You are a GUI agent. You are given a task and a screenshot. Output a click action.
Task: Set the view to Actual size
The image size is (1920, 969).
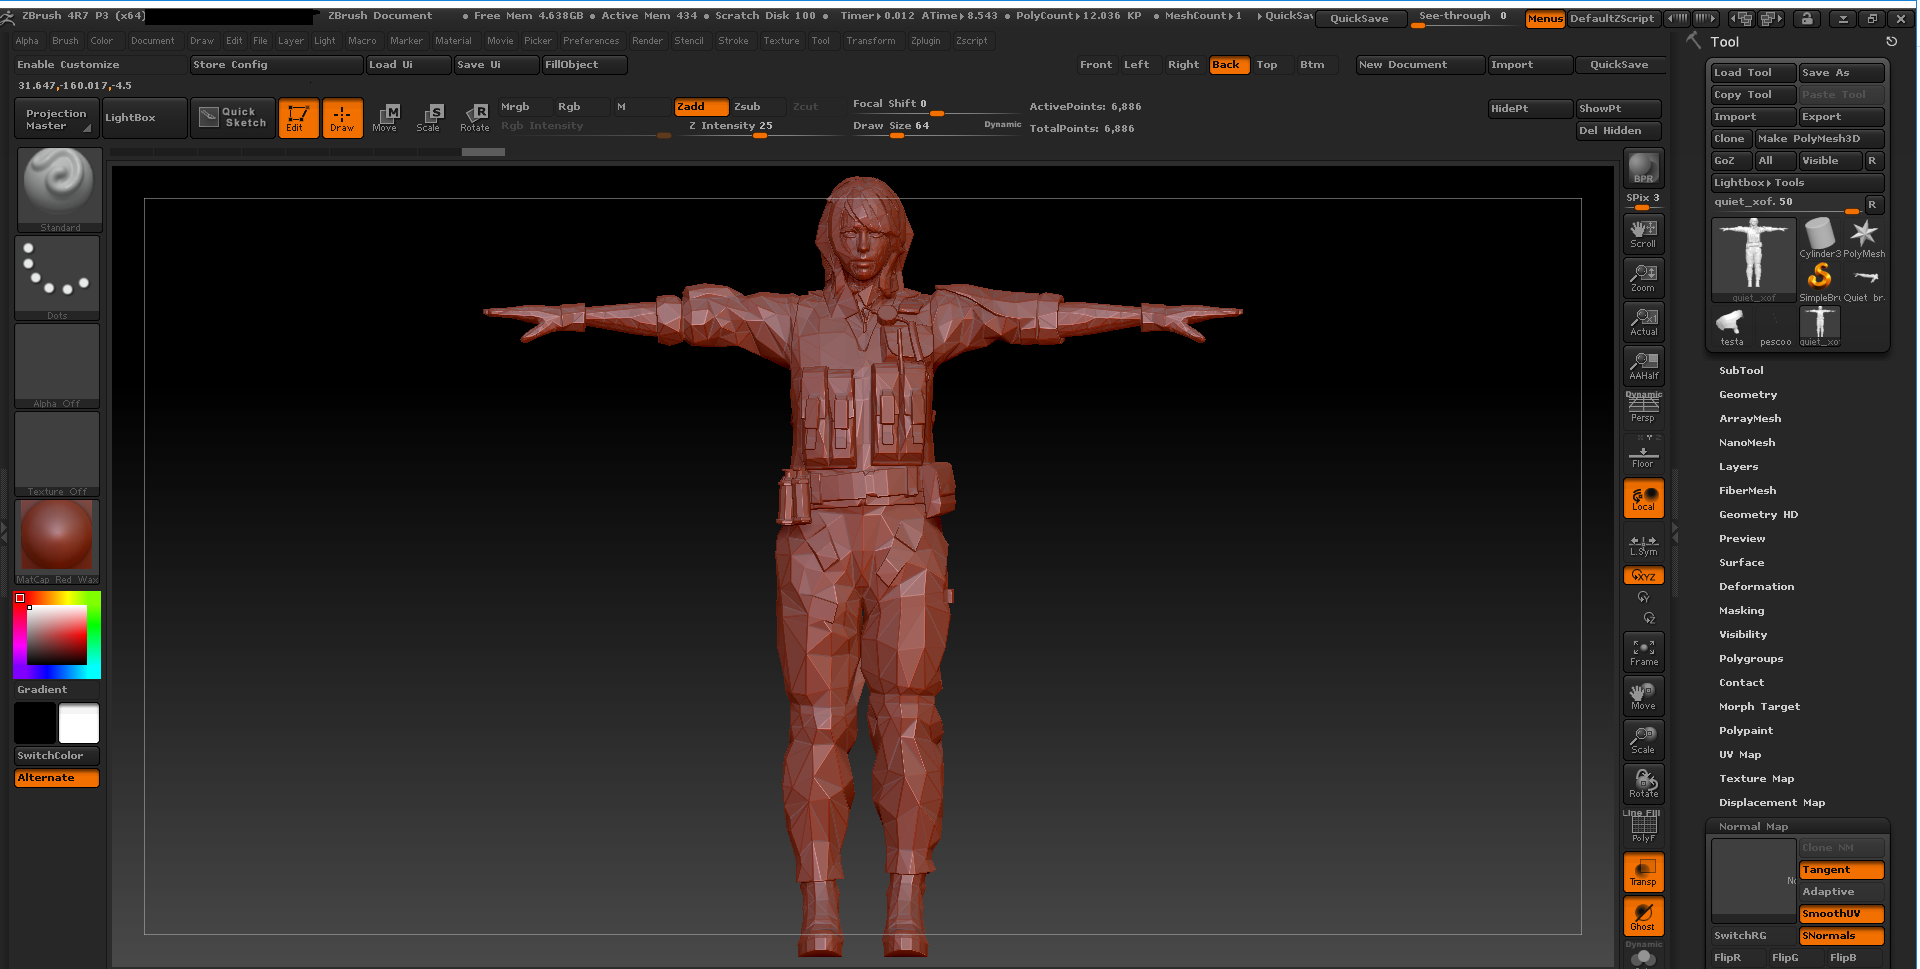coord(1643,322)
